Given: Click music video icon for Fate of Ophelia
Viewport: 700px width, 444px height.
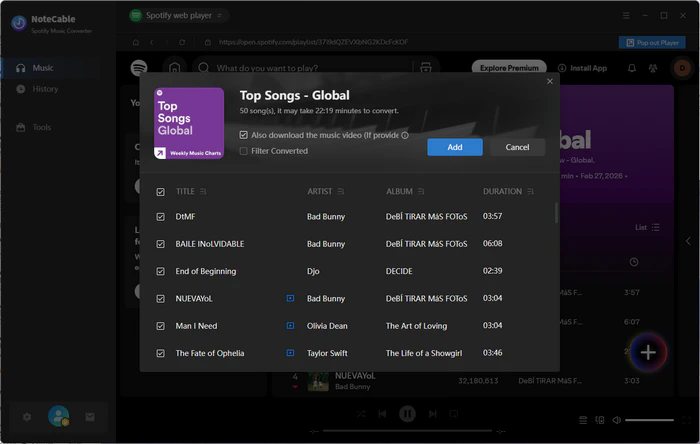Looking at the screenshot, I should click(290, 353).
